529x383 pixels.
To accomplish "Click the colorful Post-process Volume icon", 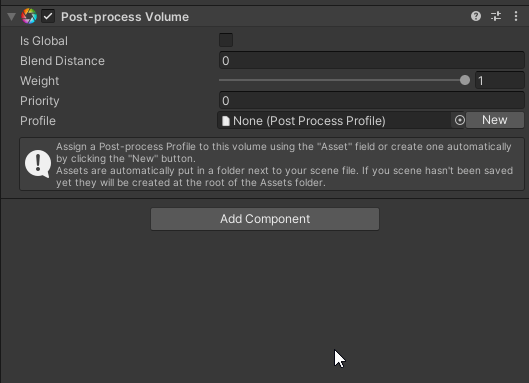I will click(x=29, y=16).
